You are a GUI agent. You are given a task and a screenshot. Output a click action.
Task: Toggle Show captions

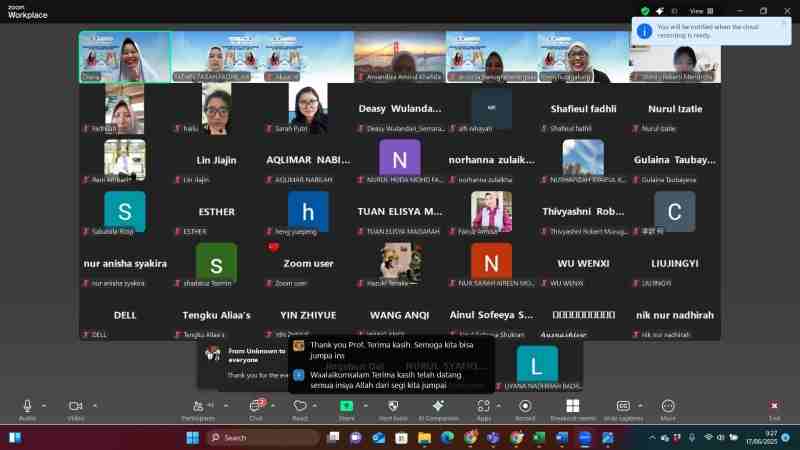click(623, 408)
